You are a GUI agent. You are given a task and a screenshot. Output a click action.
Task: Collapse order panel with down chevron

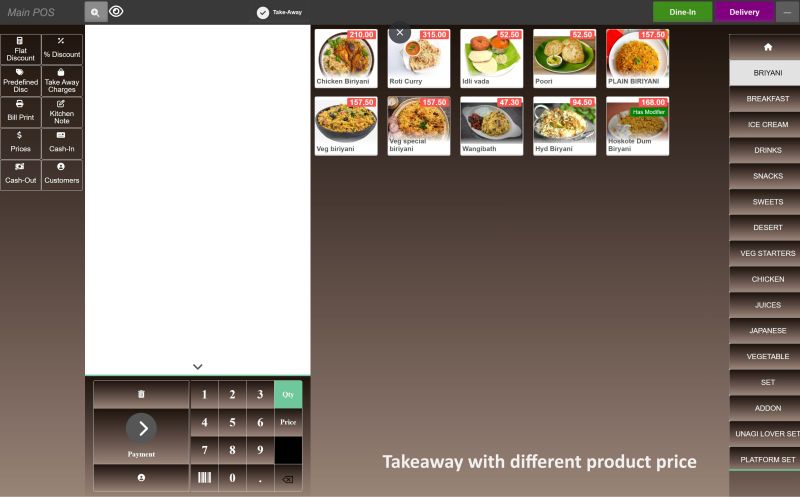point(197,366)
